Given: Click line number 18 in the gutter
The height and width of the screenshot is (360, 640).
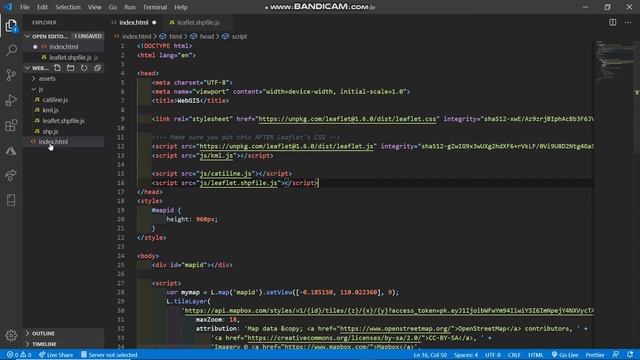Looking at the screenshot, I should click(x=120, y=201).
